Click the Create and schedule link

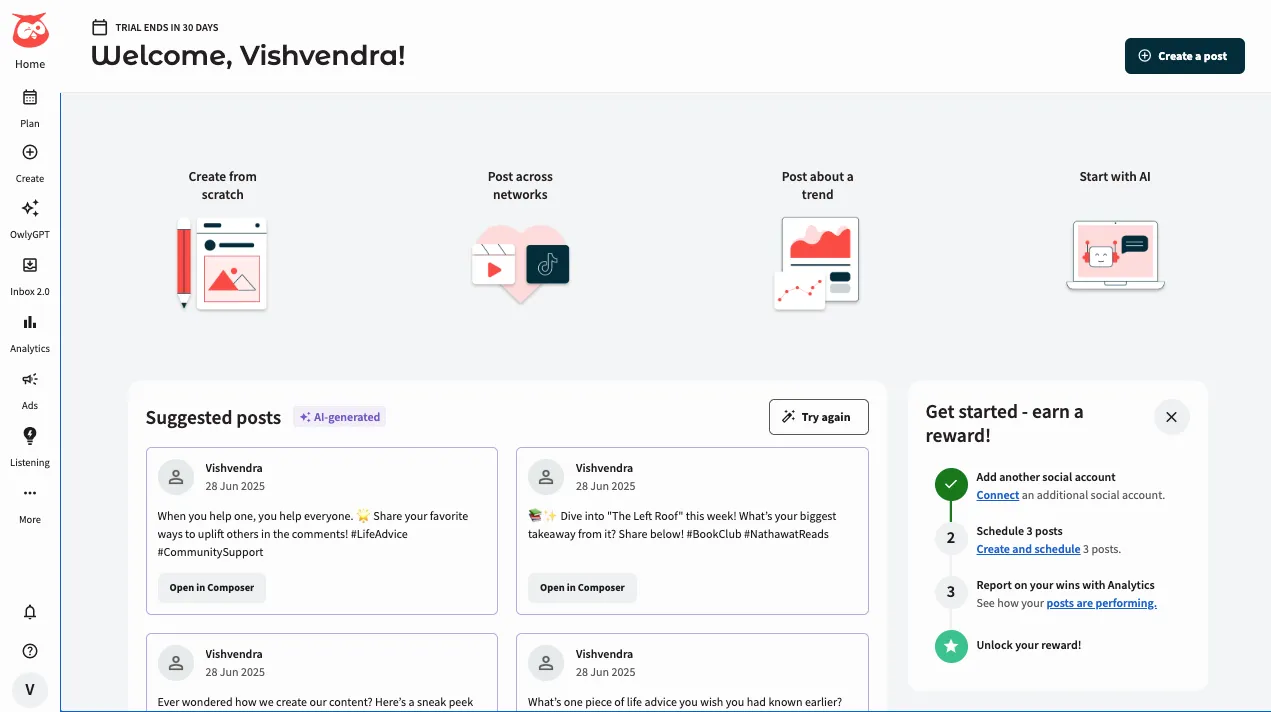click(1028, 549)
